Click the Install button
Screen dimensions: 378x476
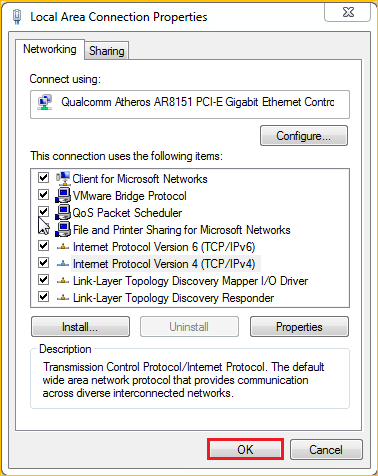coord(80,327)
